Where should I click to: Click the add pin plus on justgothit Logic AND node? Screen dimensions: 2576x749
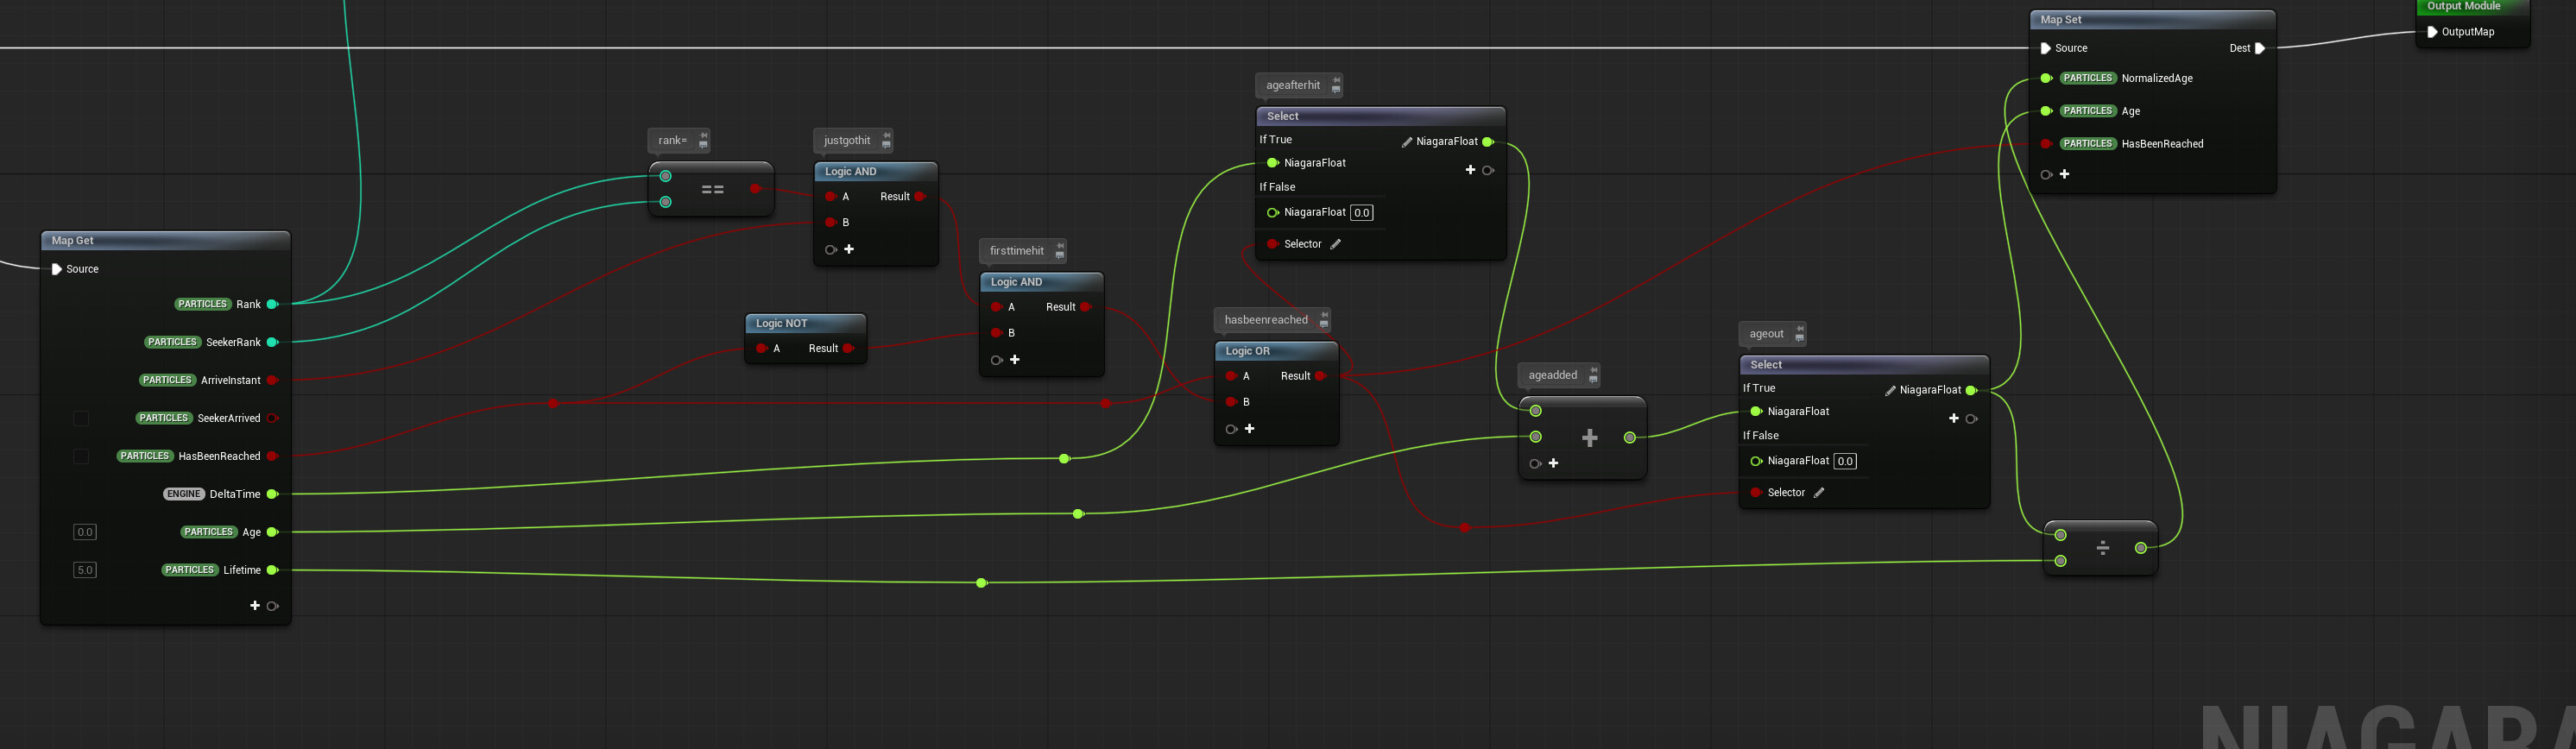849,249
